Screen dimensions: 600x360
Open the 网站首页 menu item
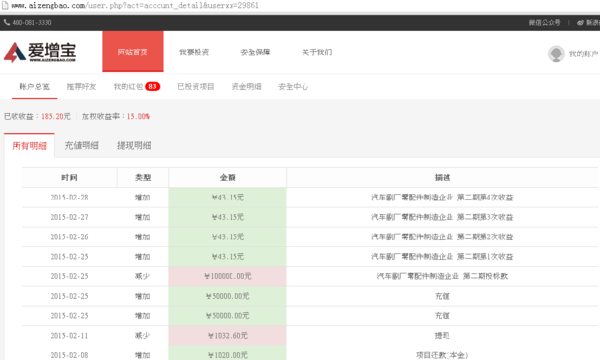(132, 52)
